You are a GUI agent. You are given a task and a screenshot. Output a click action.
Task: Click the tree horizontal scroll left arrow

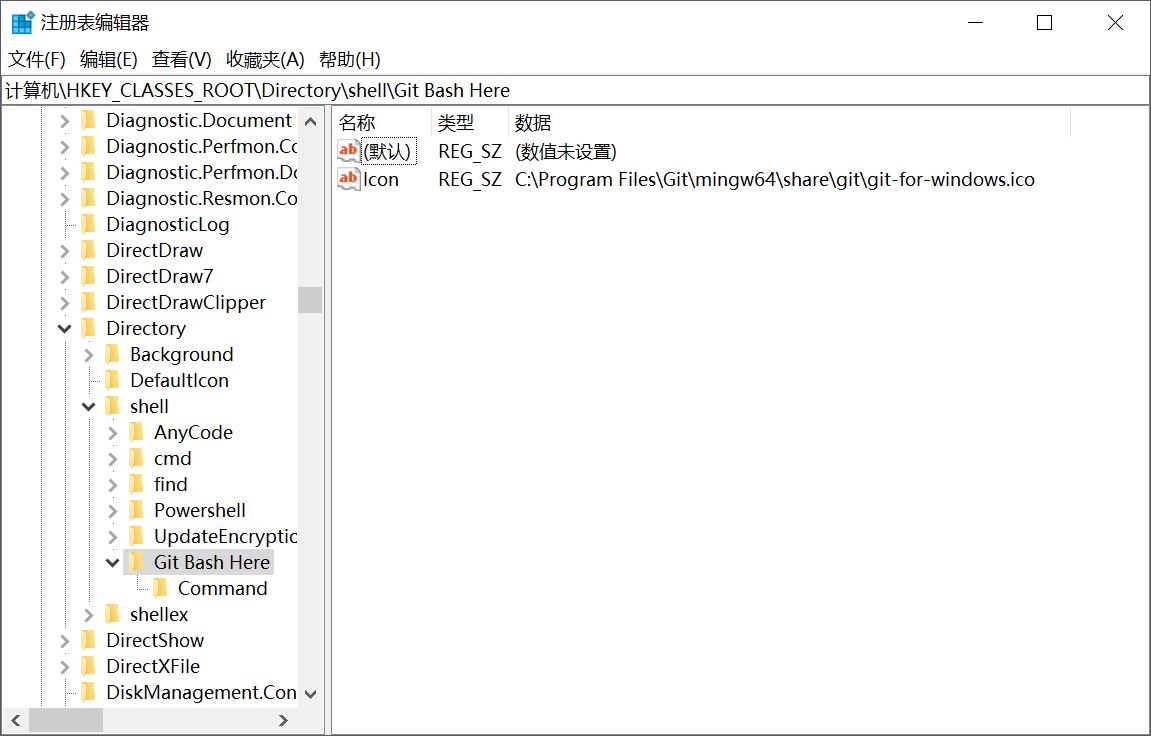pos(16,721)
